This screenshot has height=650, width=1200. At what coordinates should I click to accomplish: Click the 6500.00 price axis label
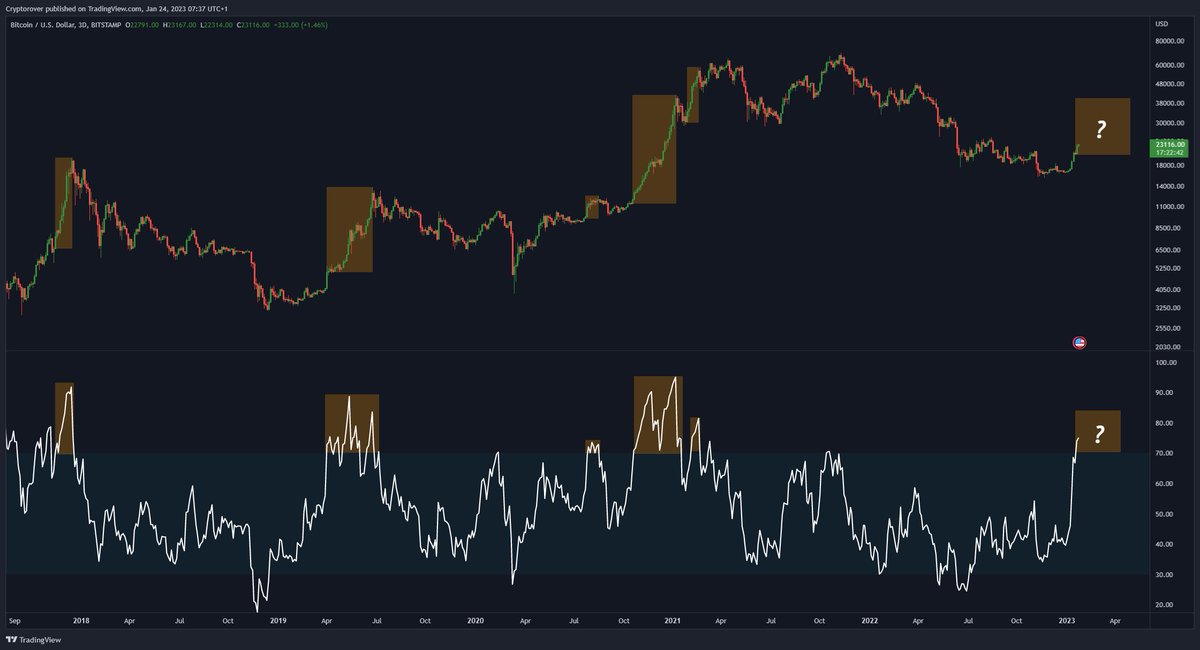[x=1167, y=249]
